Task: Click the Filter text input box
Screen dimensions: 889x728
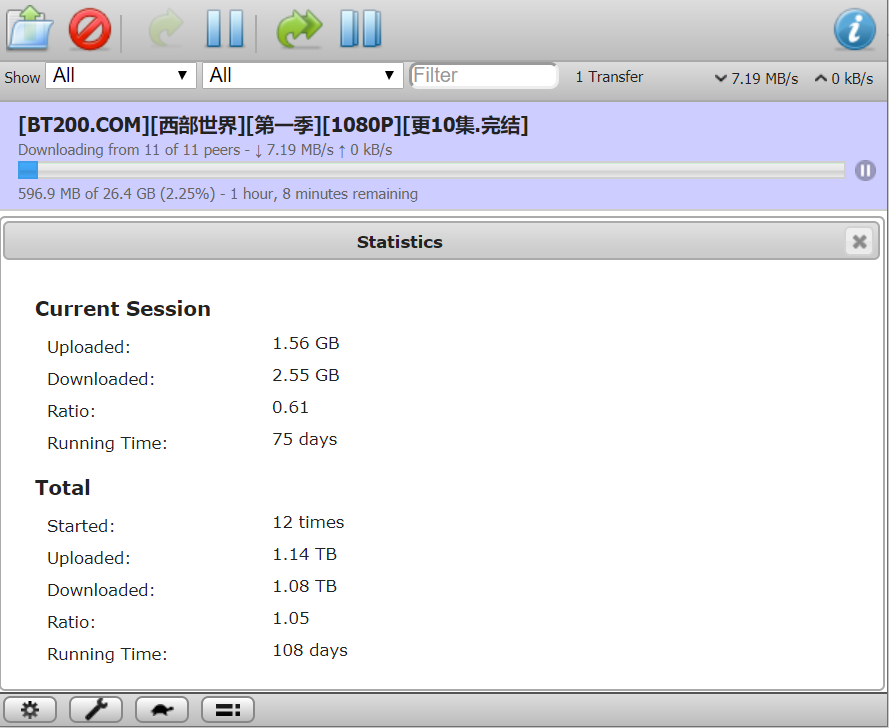Action: click(483, 76)
